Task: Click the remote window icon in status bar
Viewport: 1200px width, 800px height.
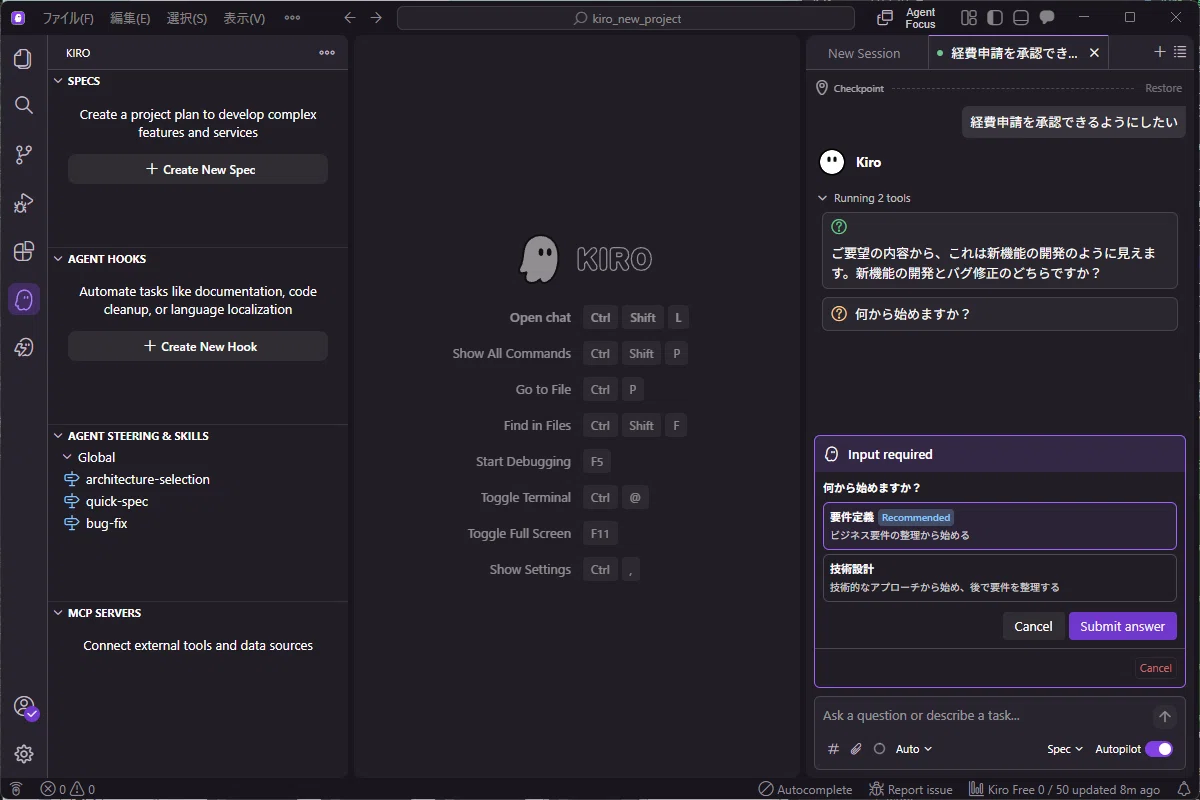Action: coord(15,789)
